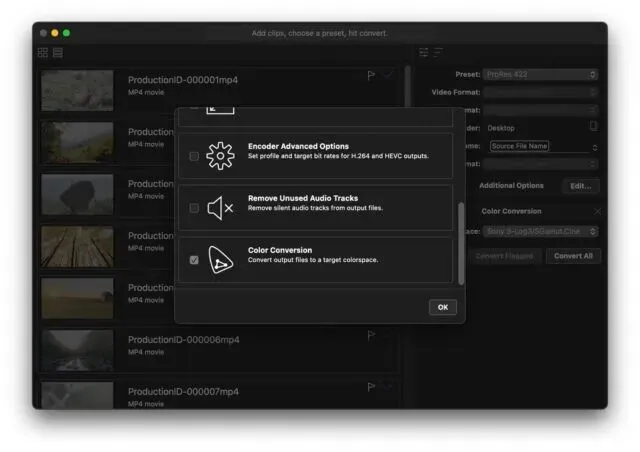Click the Additional Options label
Viewport: 640px width, 452px height.
point(511,185)
